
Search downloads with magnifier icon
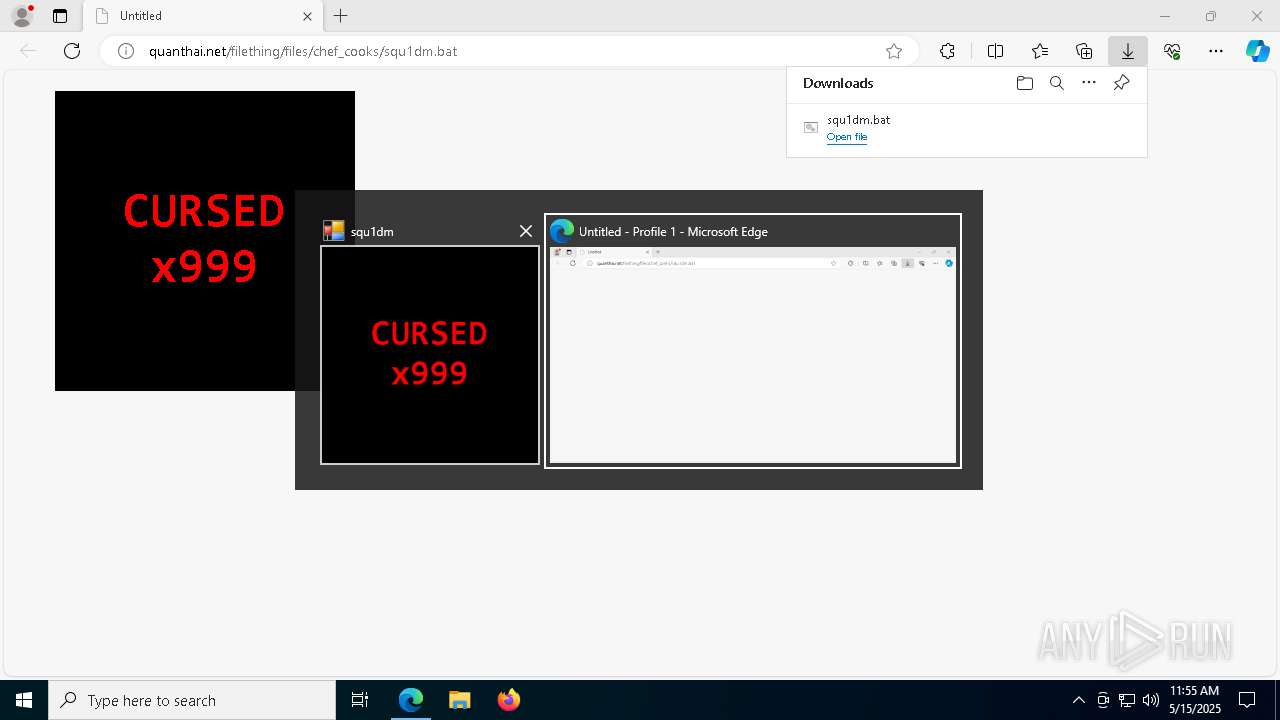coord(1057,83)
